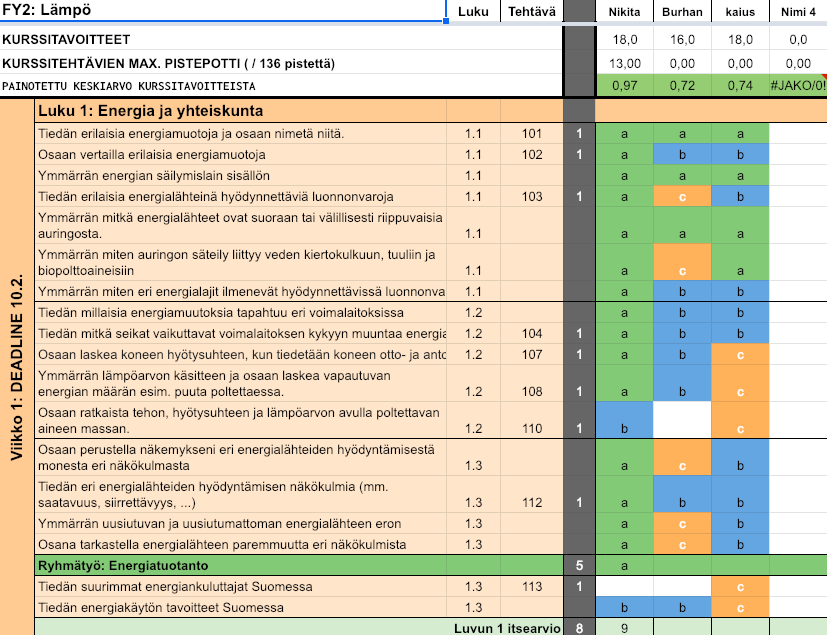
Task: Select the itsearvio points value 8
Action: pos(579,628)
